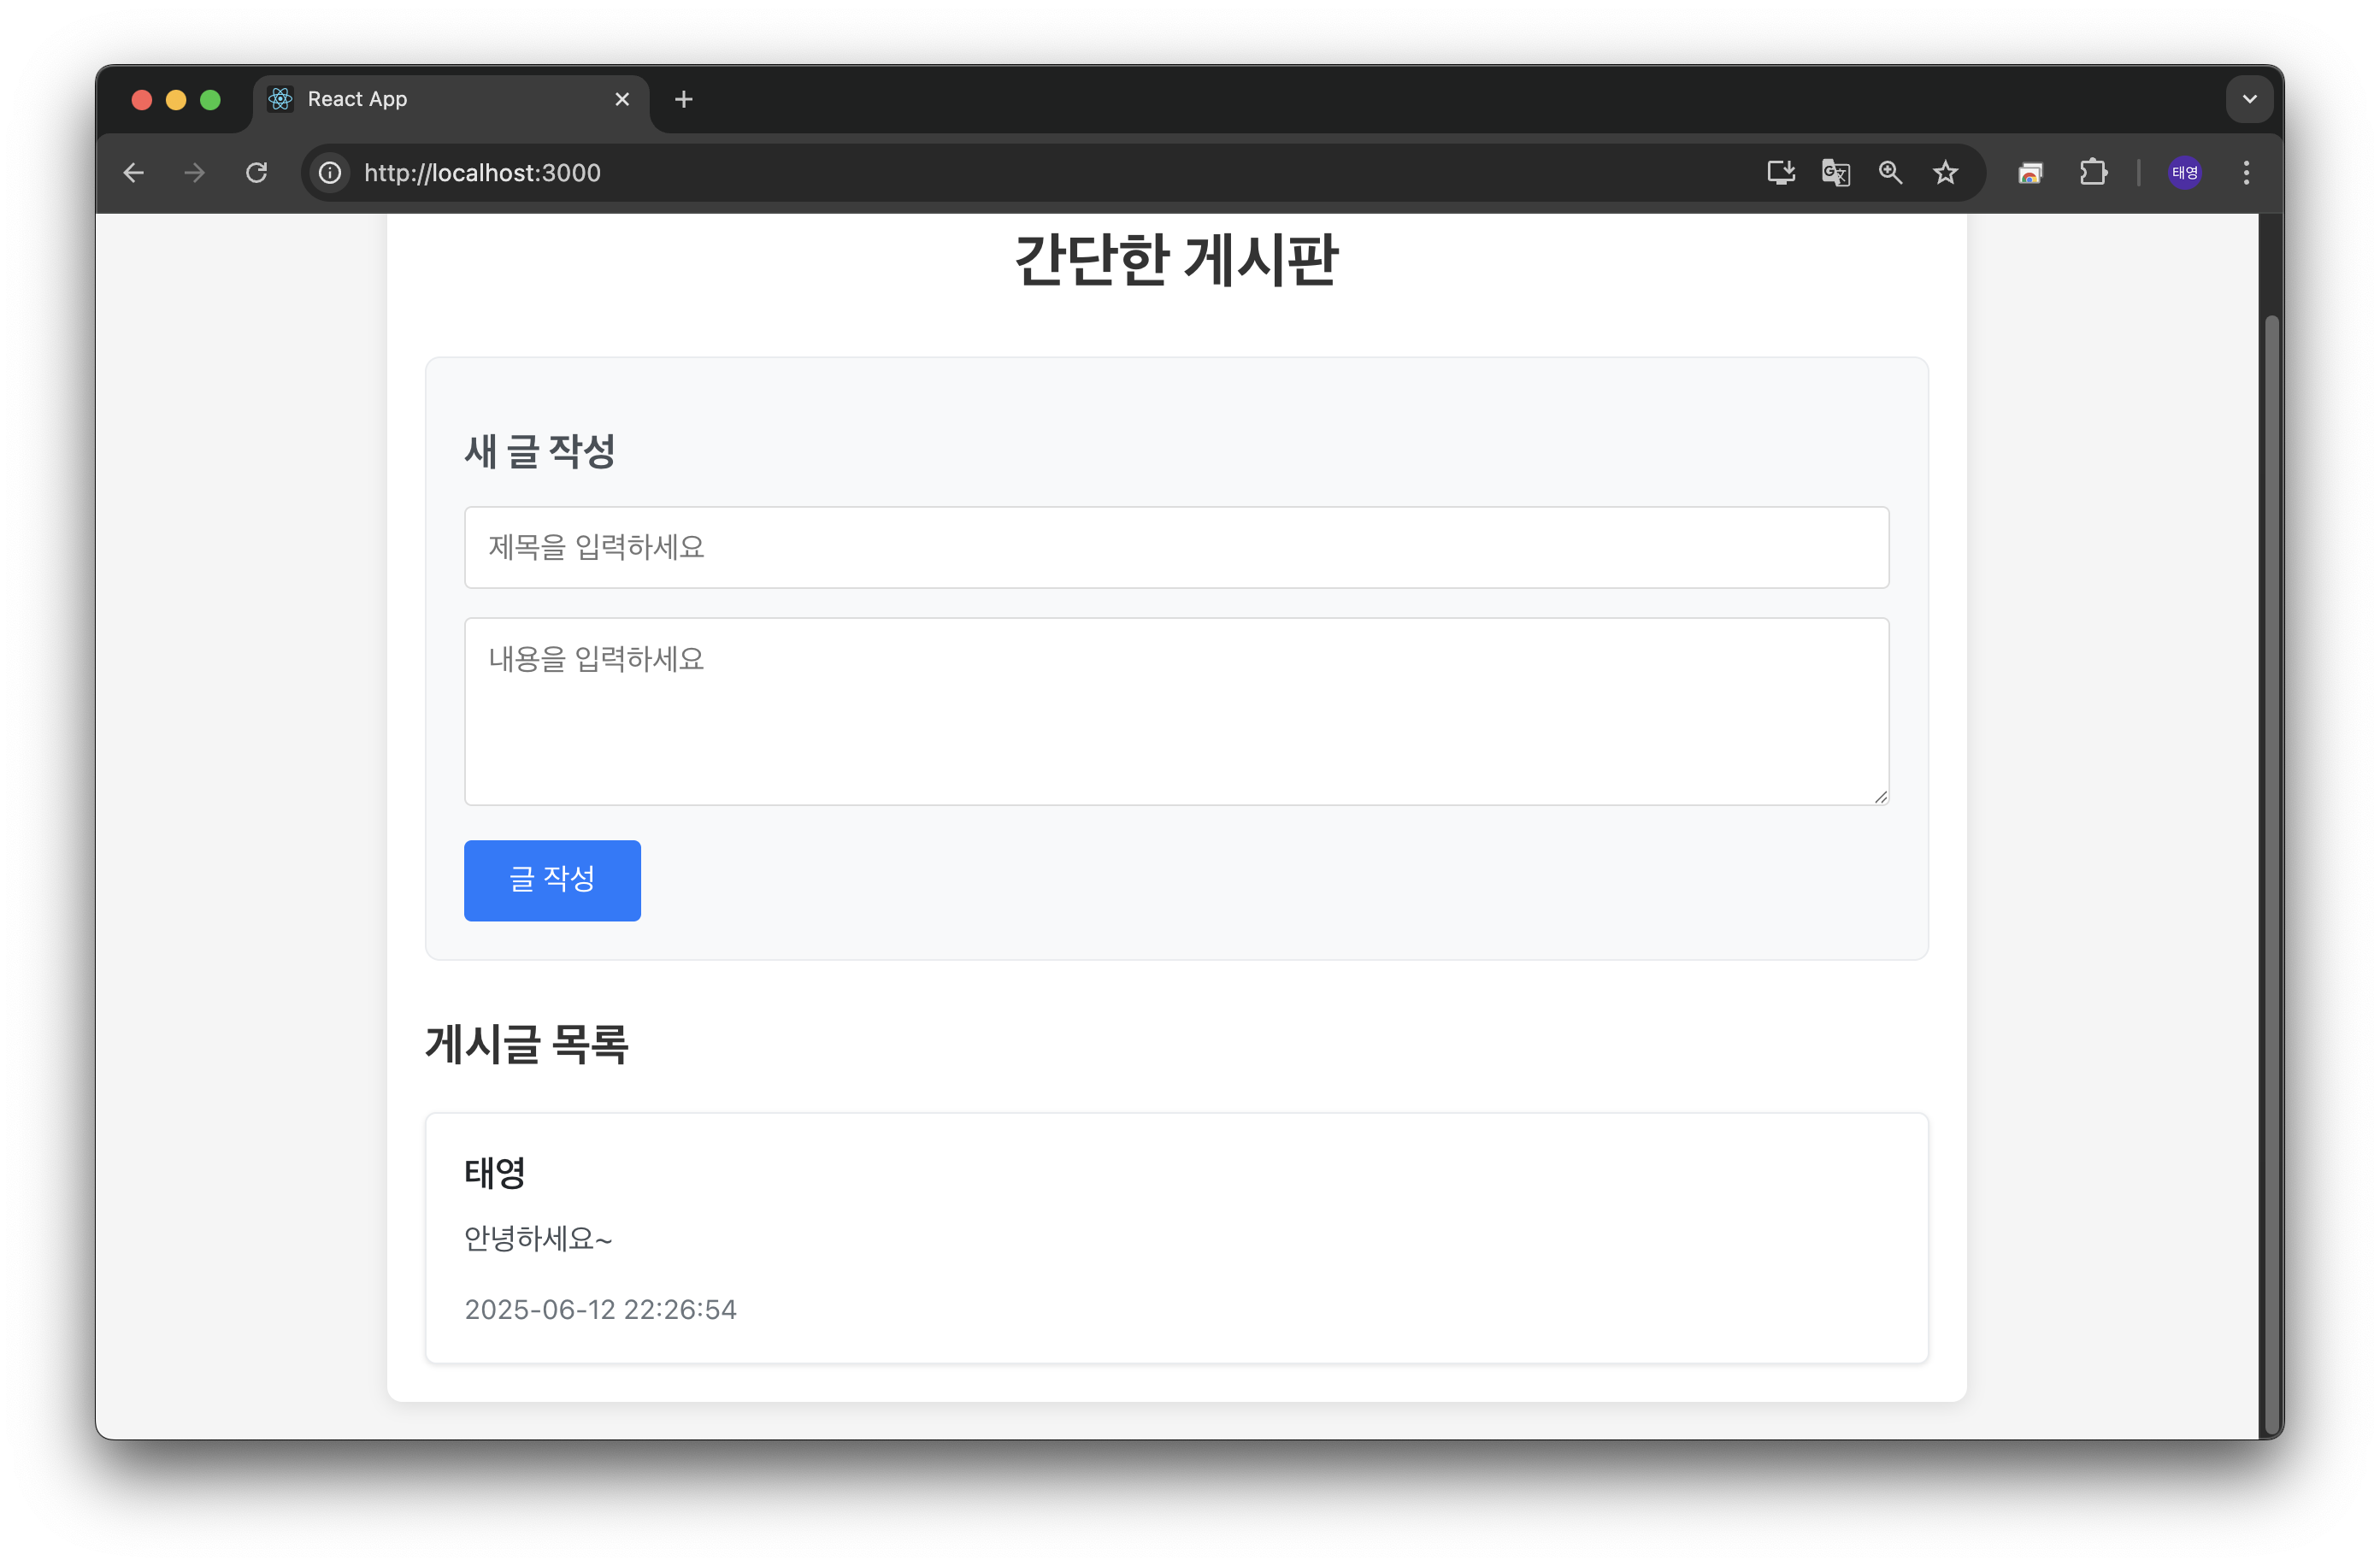The width and height of the screenshot is (2380, 1566).
Task: Bookmark this page with star icon
Action: click(1945, 173)
